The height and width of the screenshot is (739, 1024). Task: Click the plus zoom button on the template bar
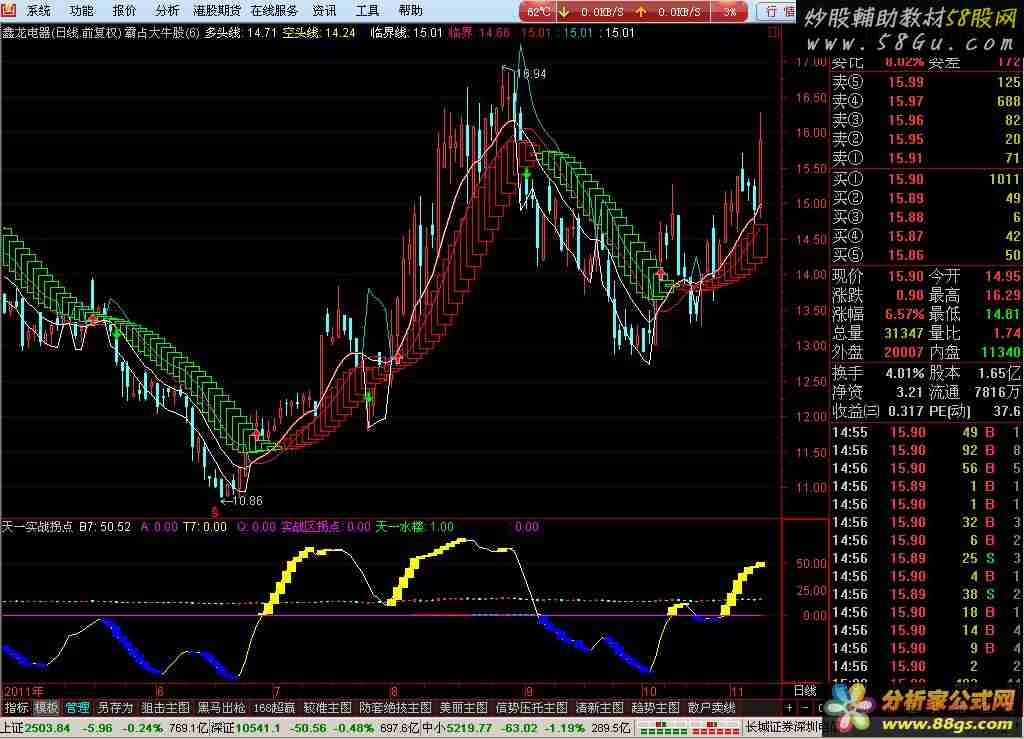point(790,708)
